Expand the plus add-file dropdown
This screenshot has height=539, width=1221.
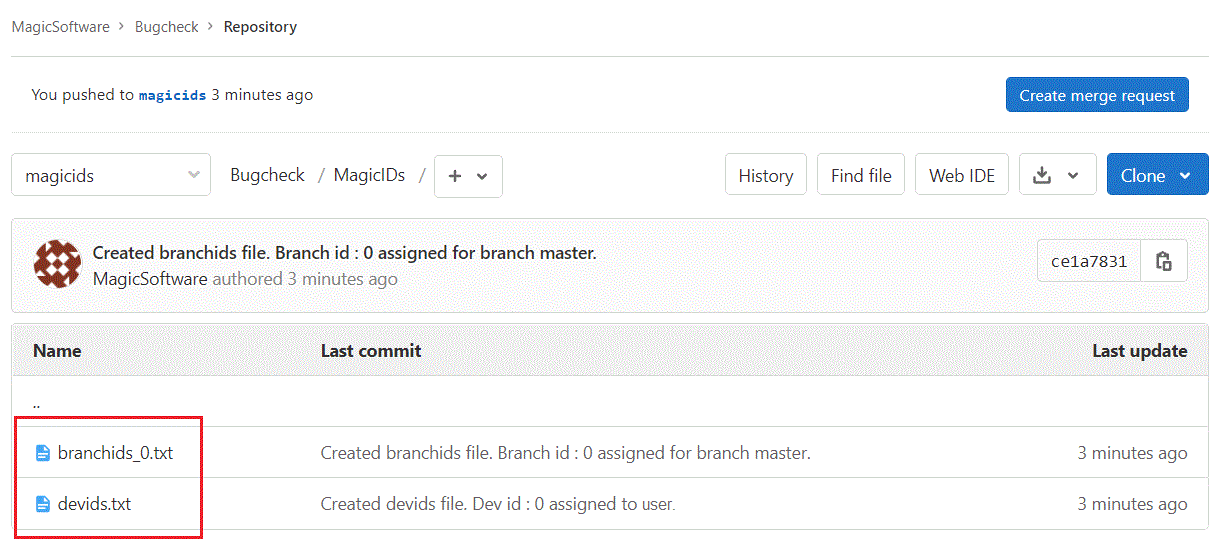click(468, 176)
